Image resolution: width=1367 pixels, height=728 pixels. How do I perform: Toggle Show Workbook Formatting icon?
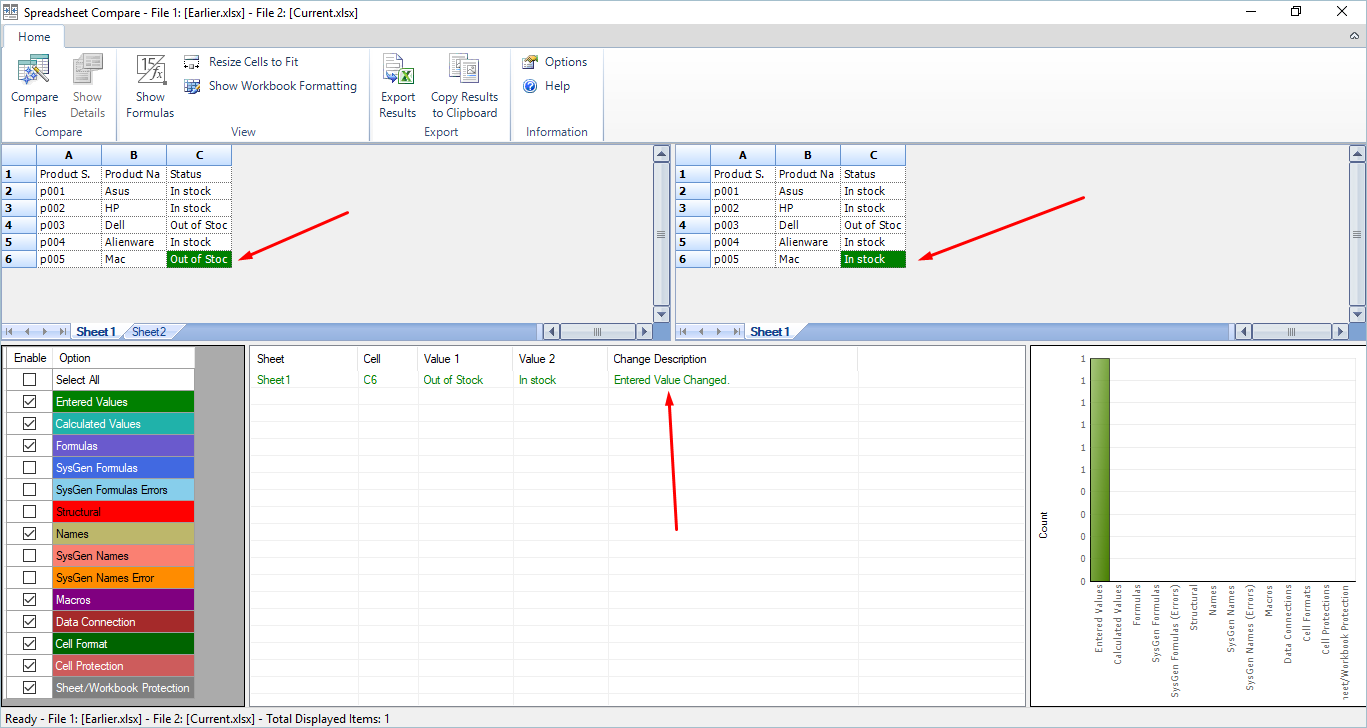192,87
